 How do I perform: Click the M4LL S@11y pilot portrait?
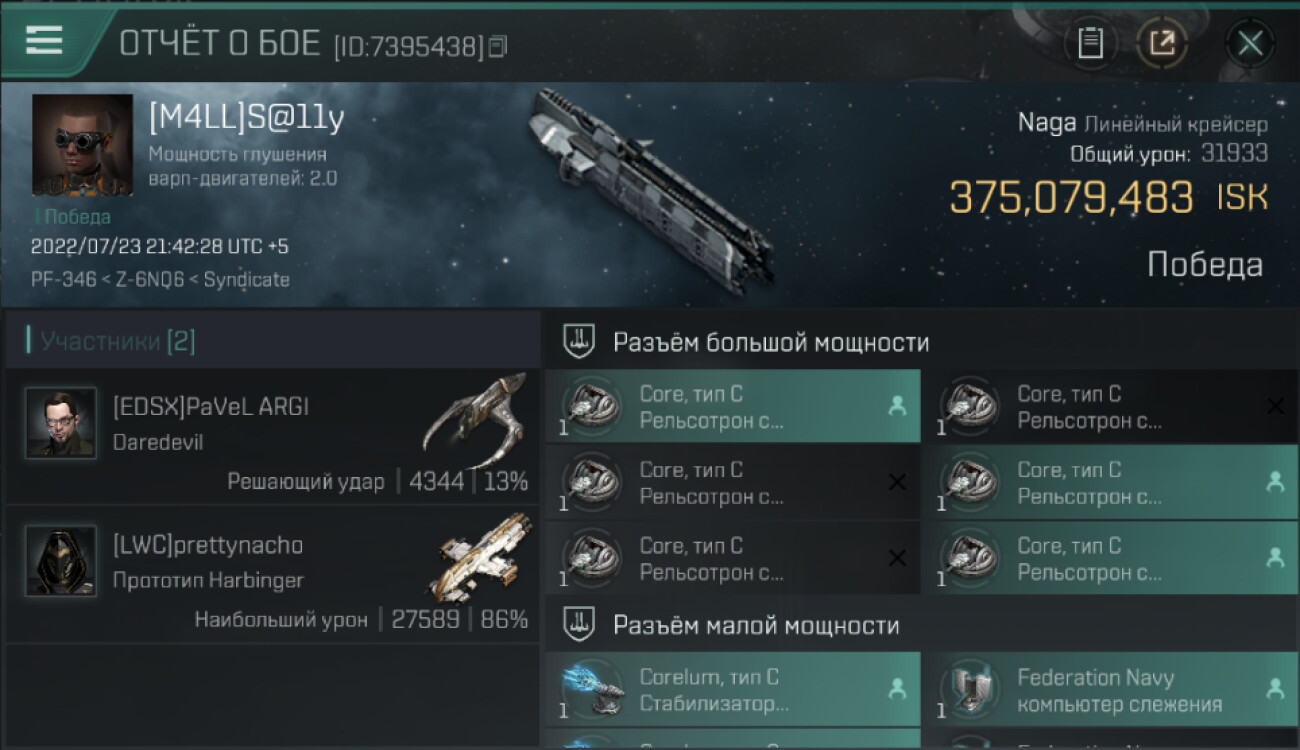(x=82, y=145)
